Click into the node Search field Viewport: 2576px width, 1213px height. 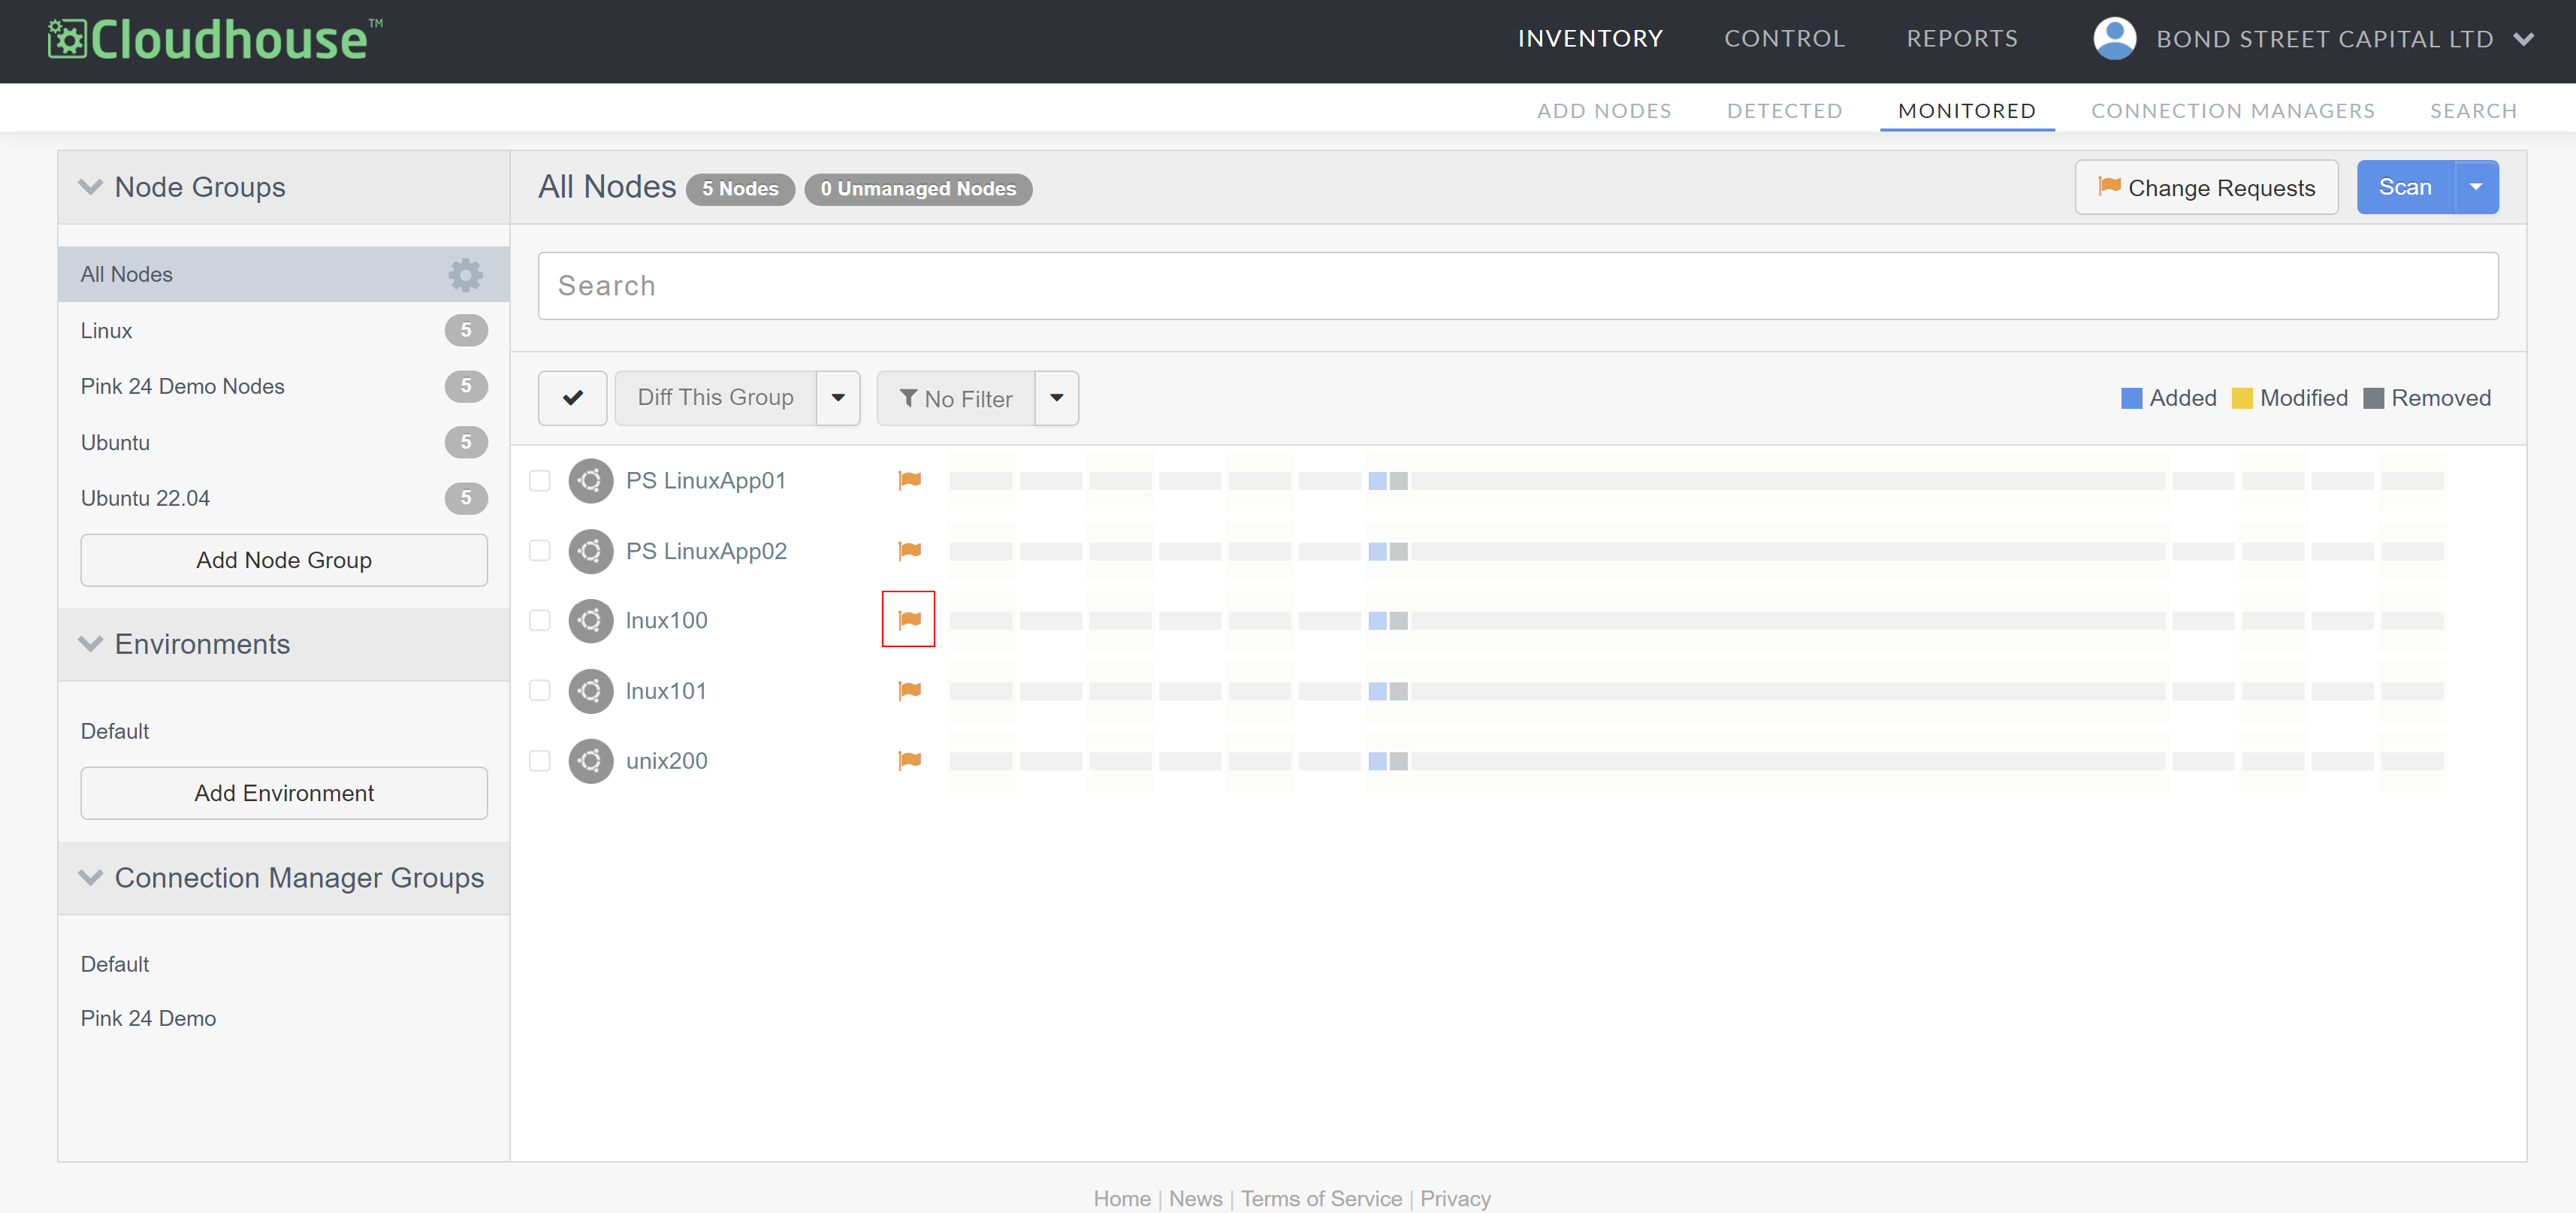pos(1518,286)
